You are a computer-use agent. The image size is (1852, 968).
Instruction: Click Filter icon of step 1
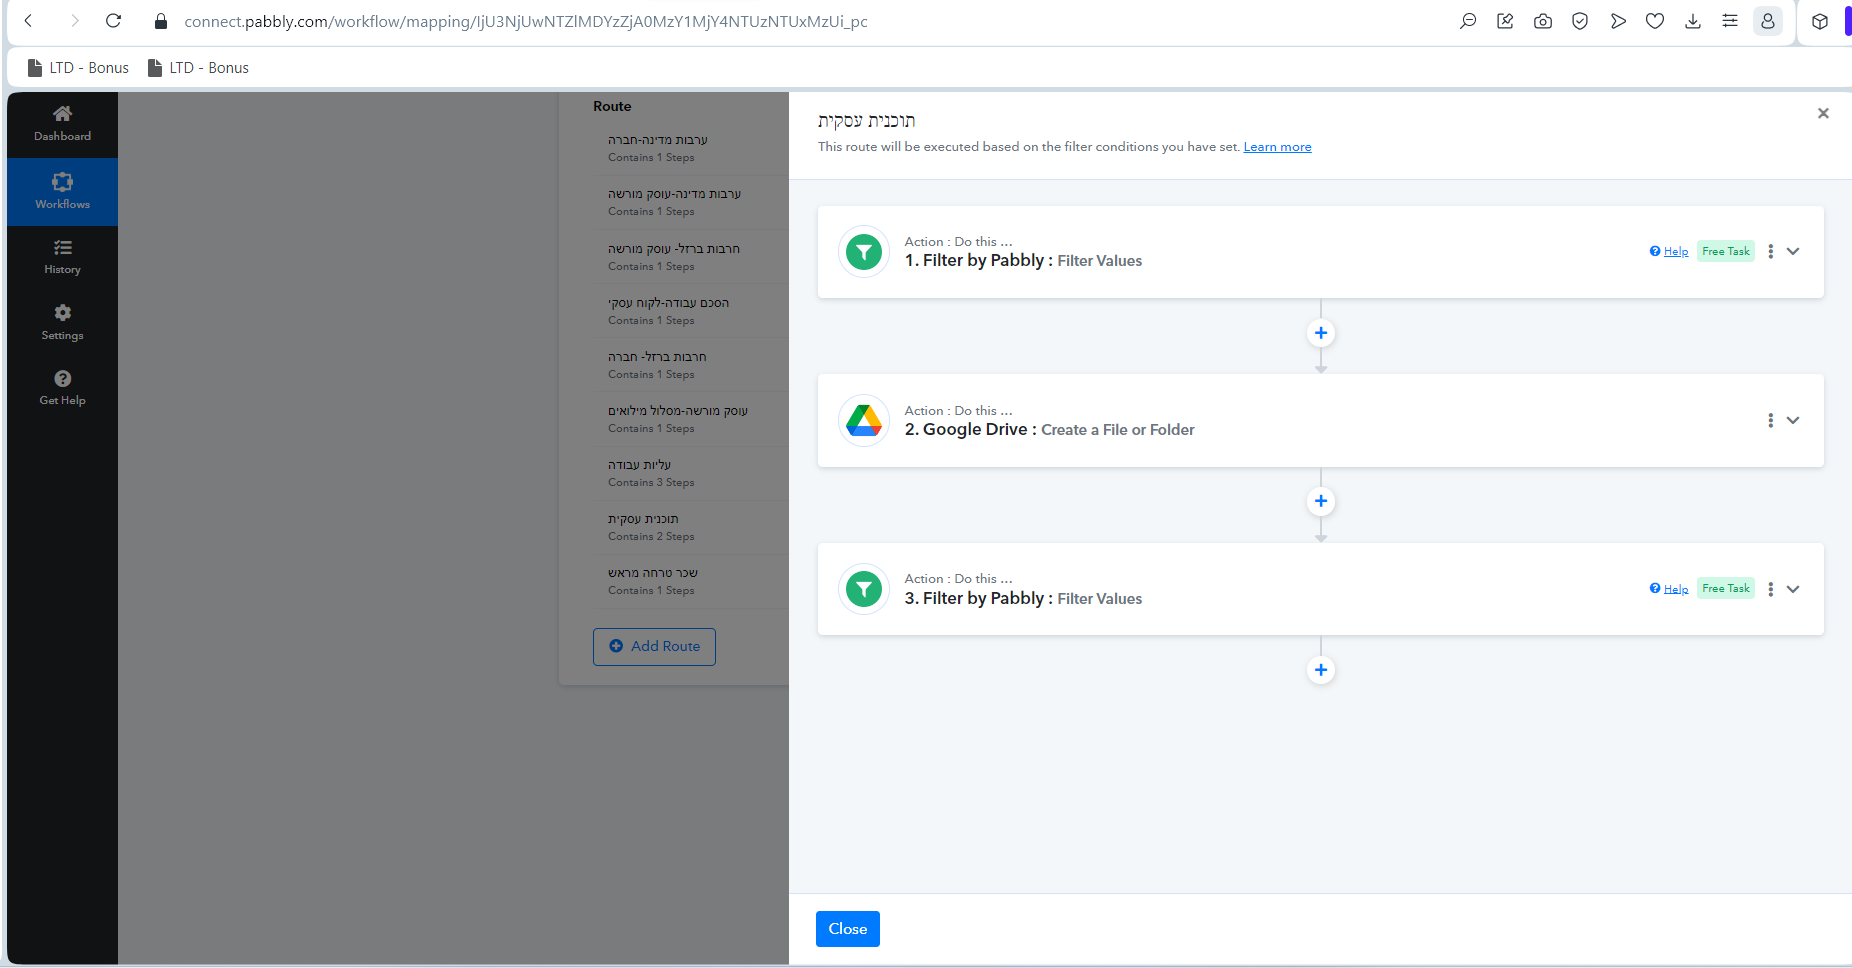[x=864, y=252]
